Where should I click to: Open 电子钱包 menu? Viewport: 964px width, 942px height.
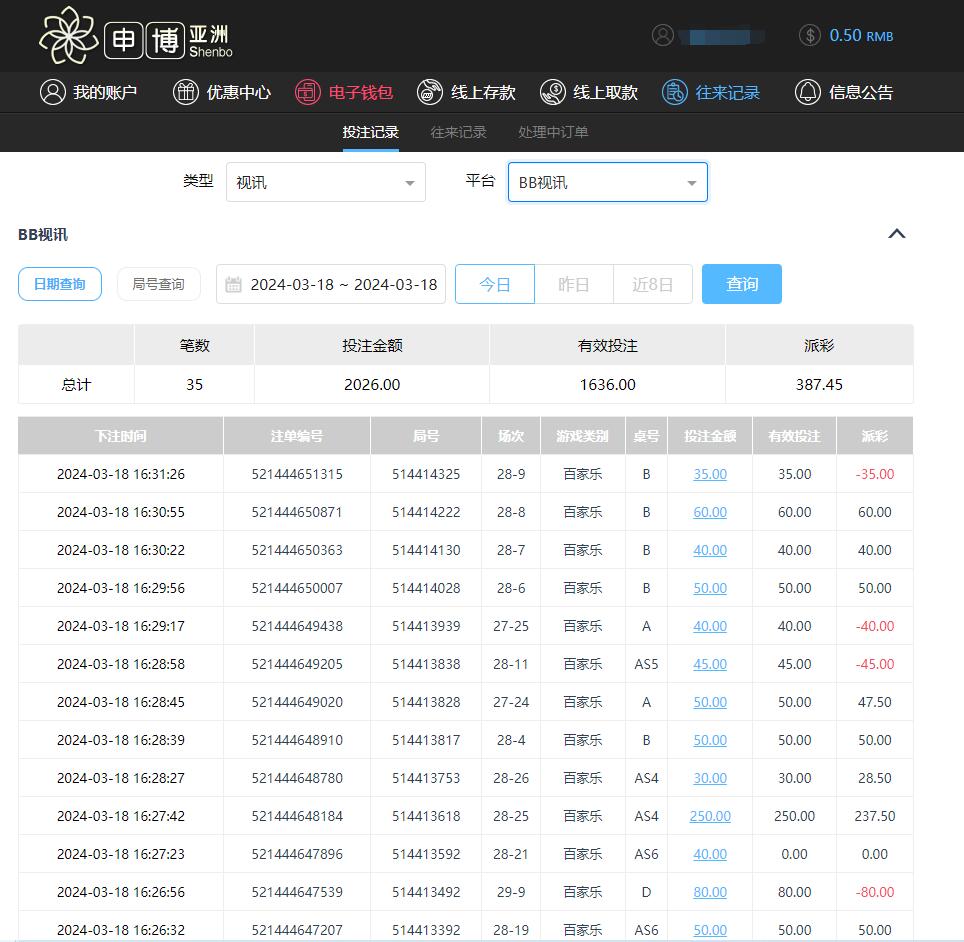tap(344, 92)
